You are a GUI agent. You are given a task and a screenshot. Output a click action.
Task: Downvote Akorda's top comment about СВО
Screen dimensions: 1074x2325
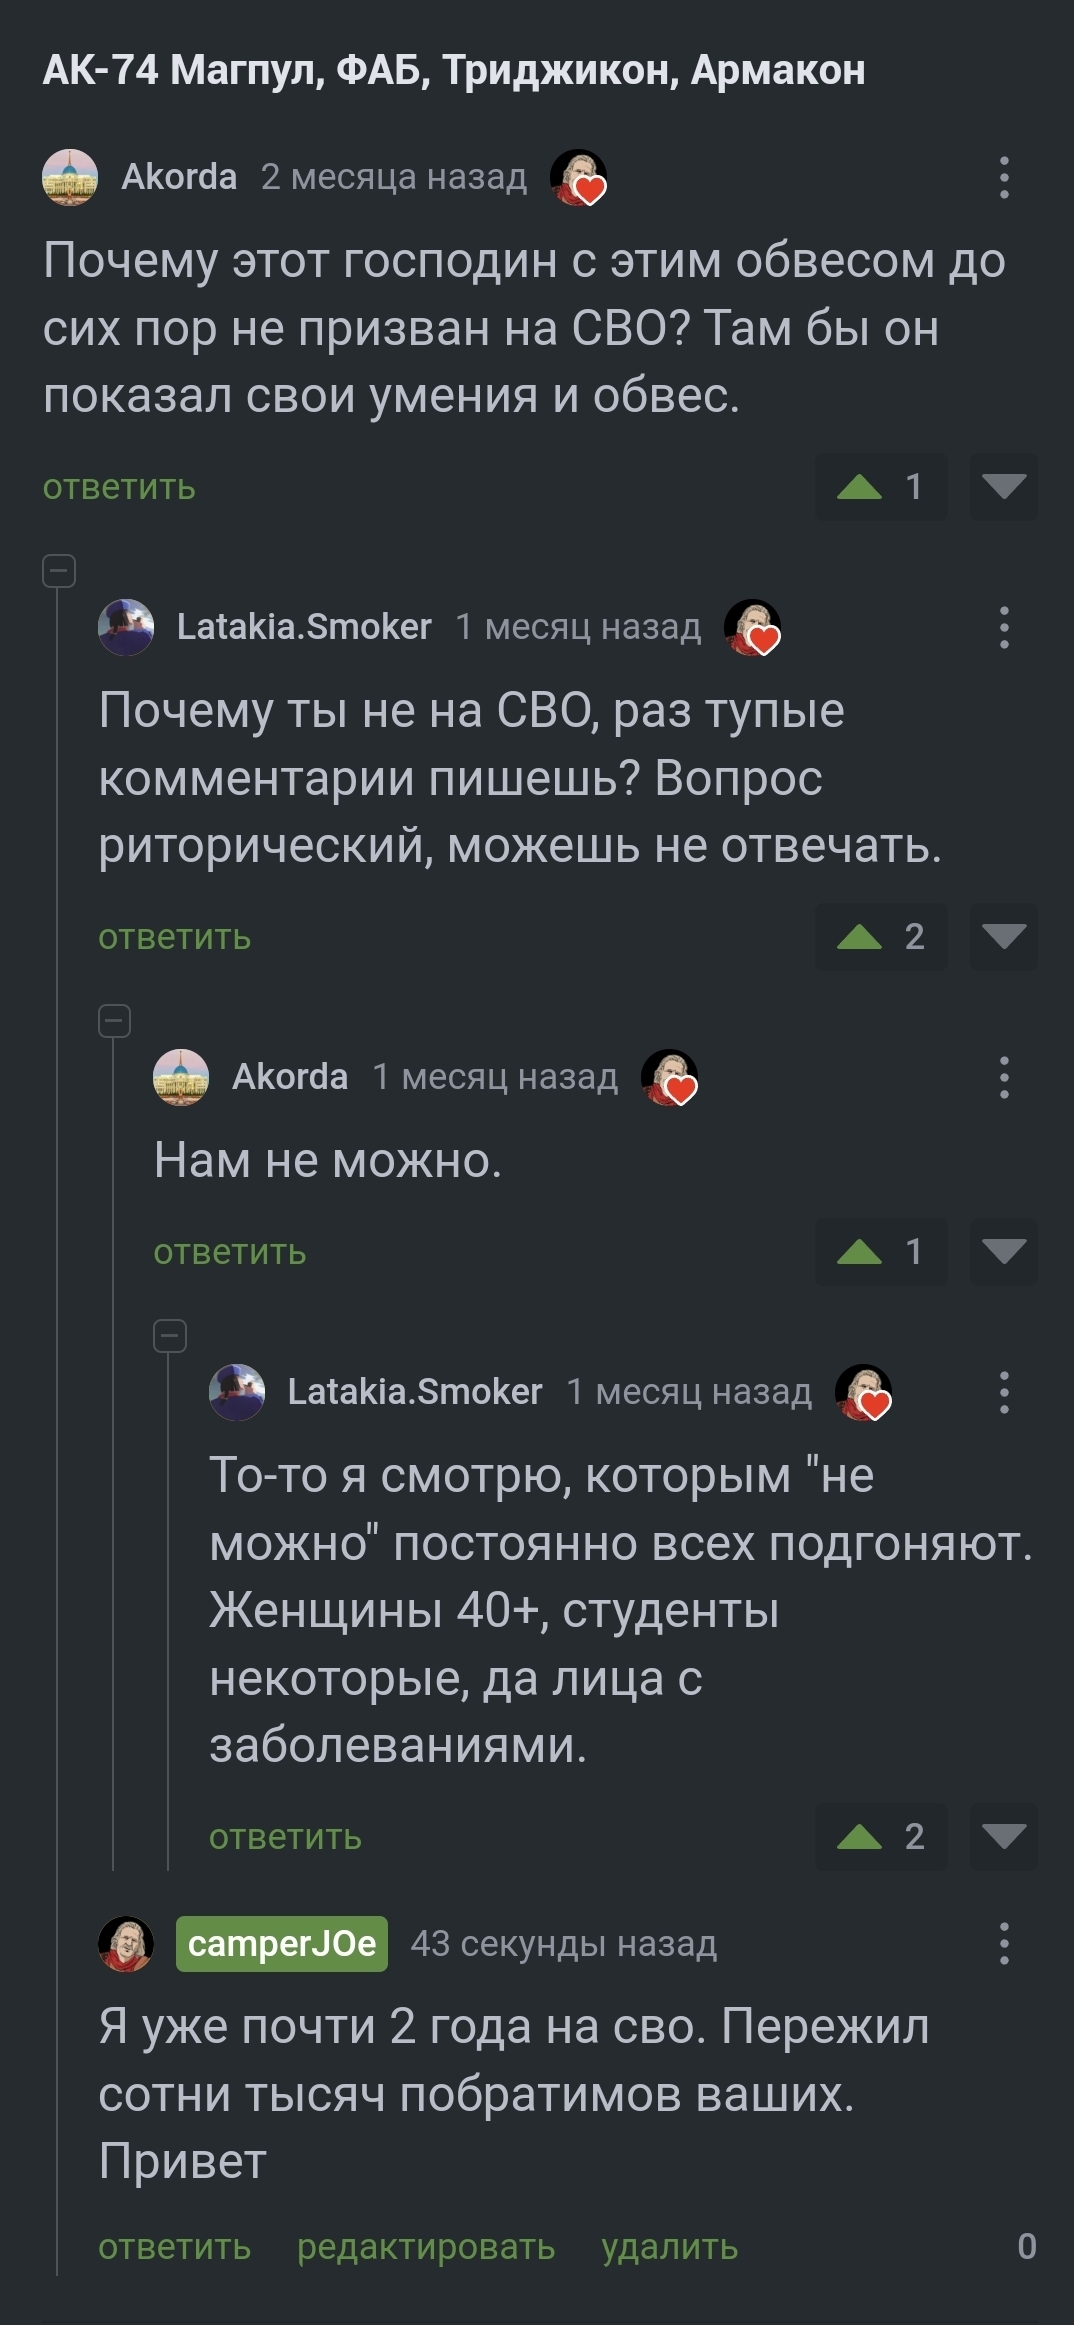tap(1004, 487)
